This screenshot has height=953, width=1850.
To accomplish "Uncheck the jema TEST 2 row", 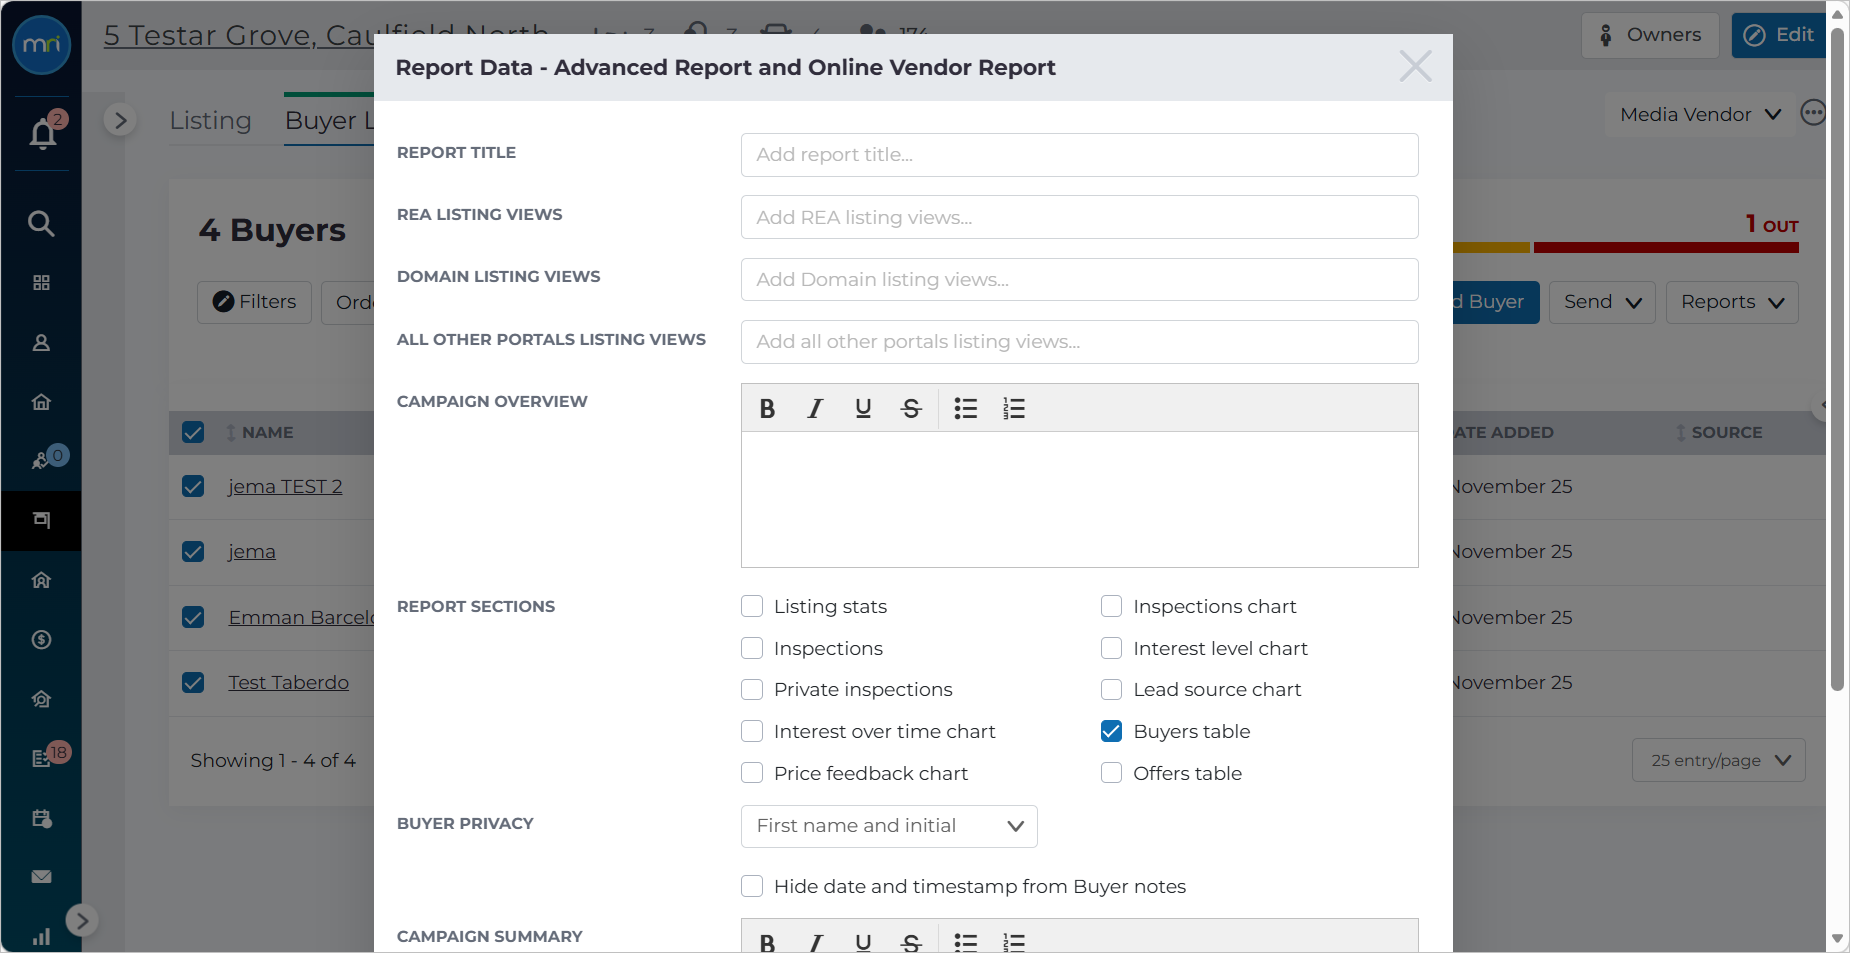I will (193, 486).
